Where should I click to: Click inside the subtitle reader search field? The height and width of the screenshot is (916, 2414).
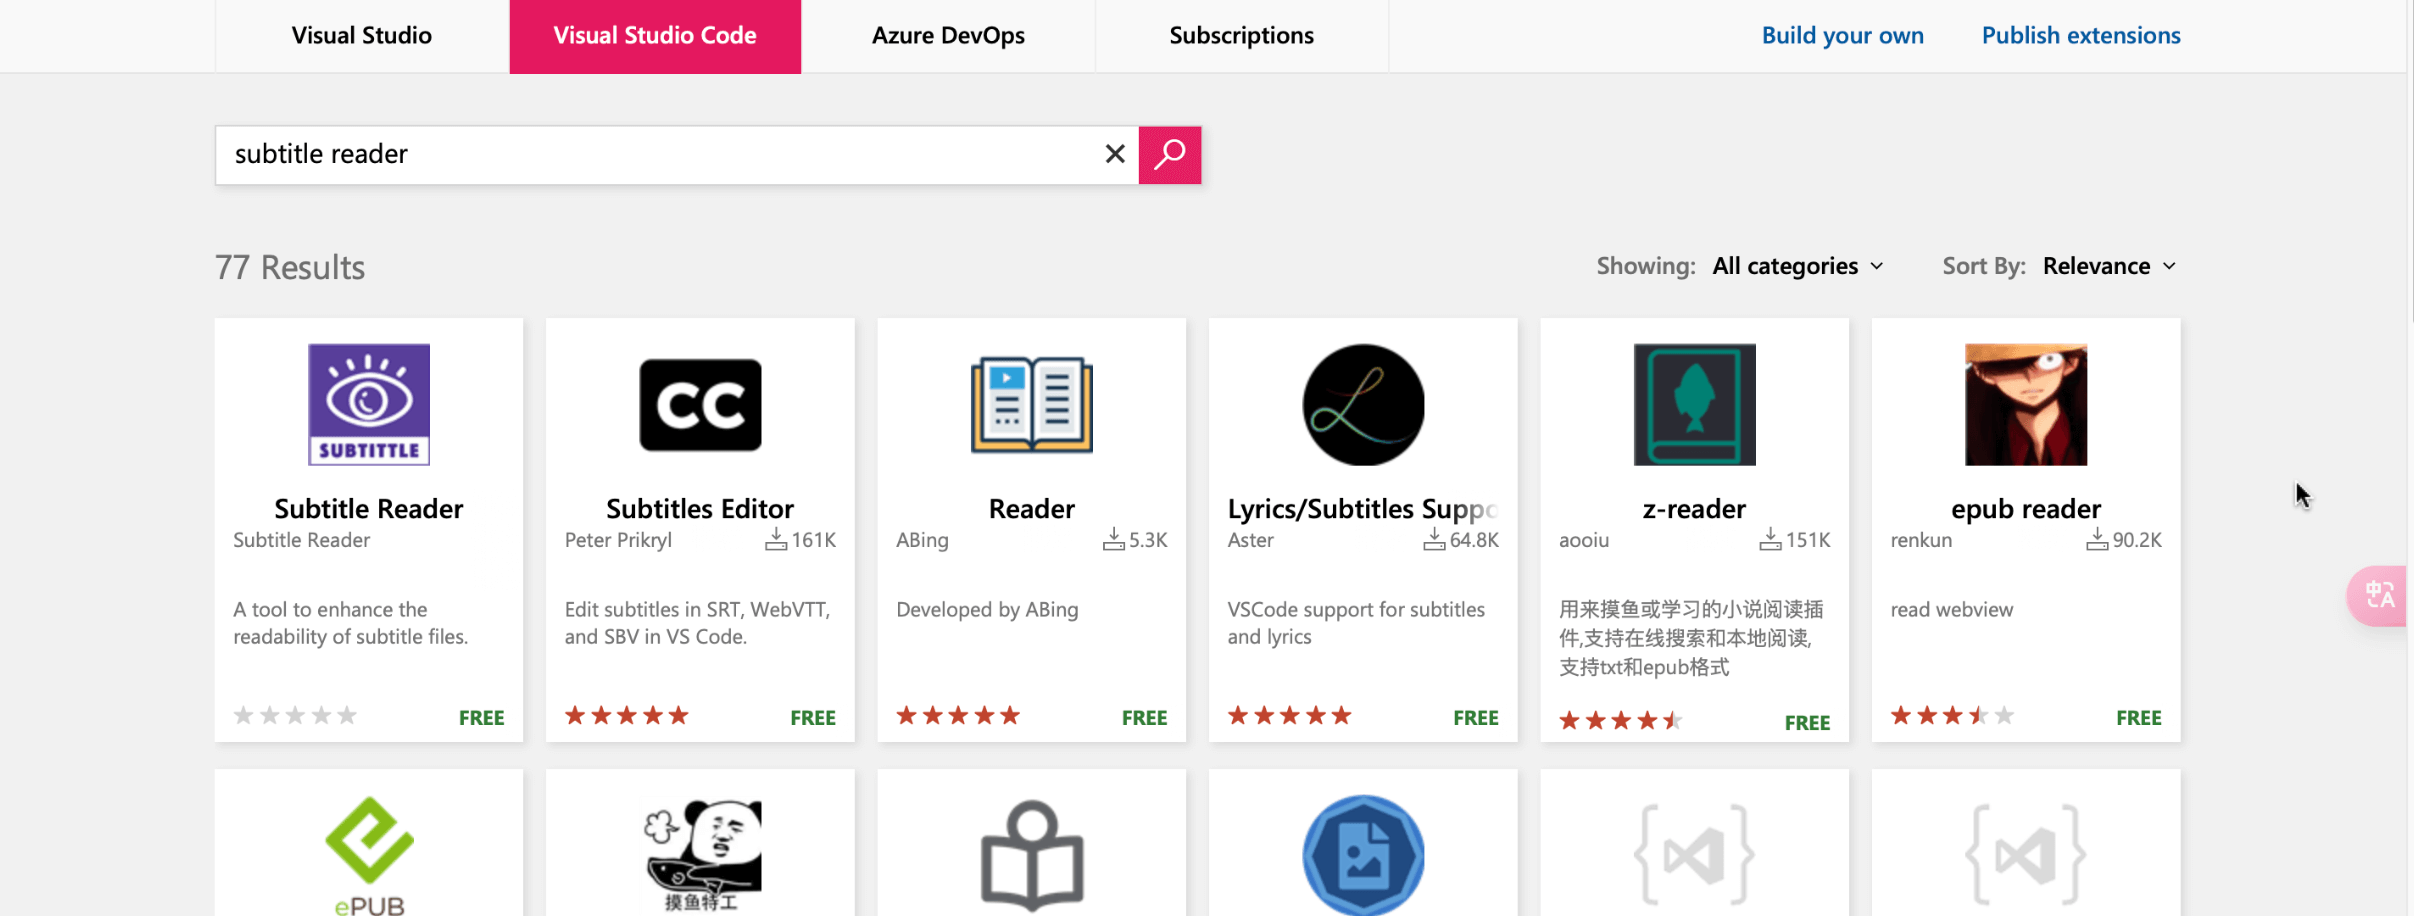(x=650, y=155)
